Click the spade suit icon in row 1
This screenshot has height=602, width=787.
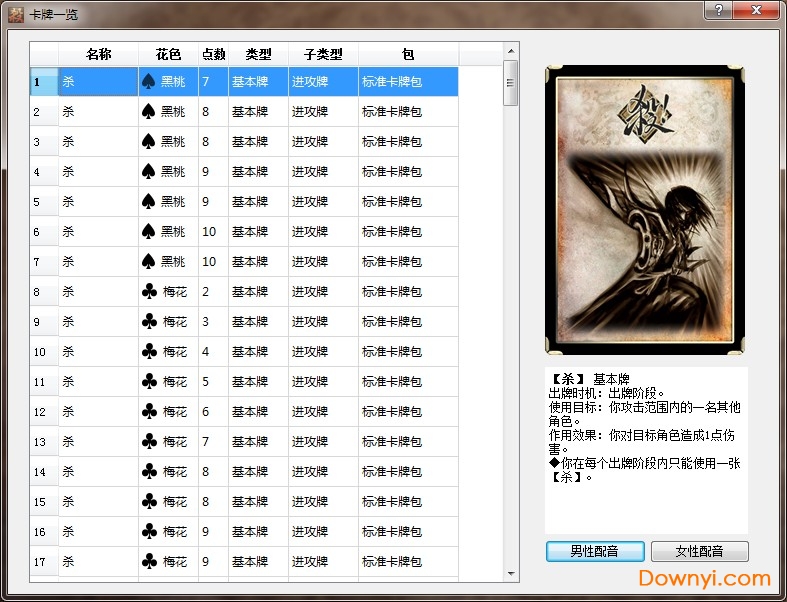149,82
